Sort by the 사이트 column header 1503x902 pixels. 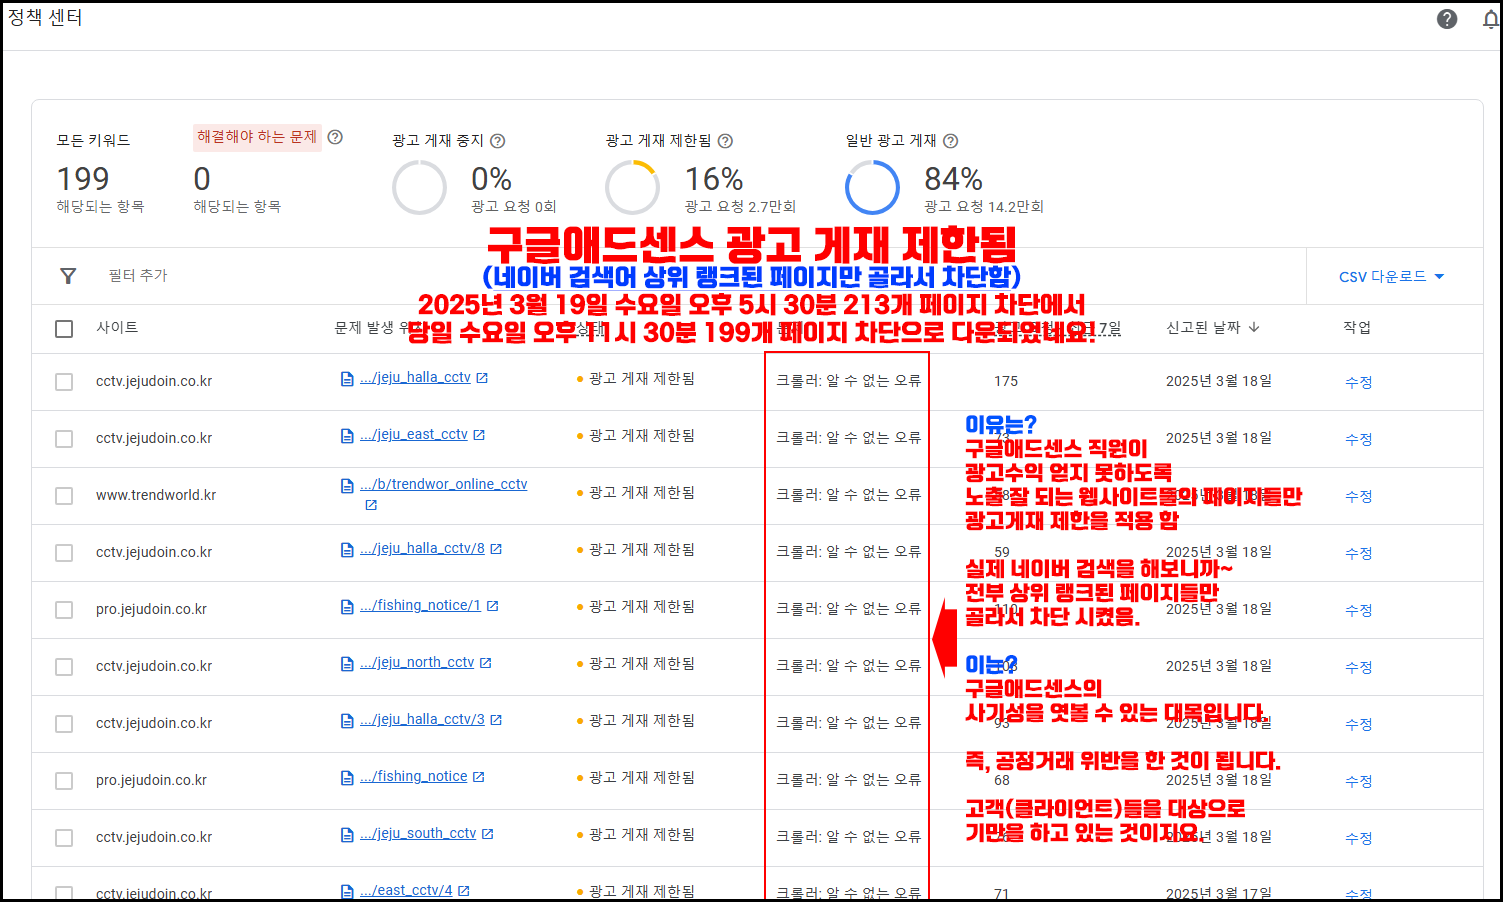[117, 328]
